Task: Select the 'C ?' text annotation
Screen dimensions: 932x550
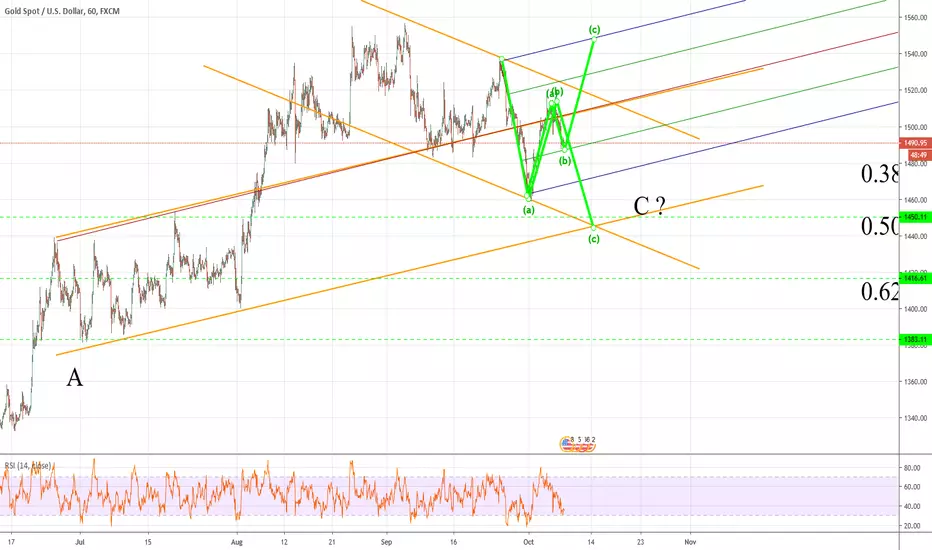Action: coord(649,206)
